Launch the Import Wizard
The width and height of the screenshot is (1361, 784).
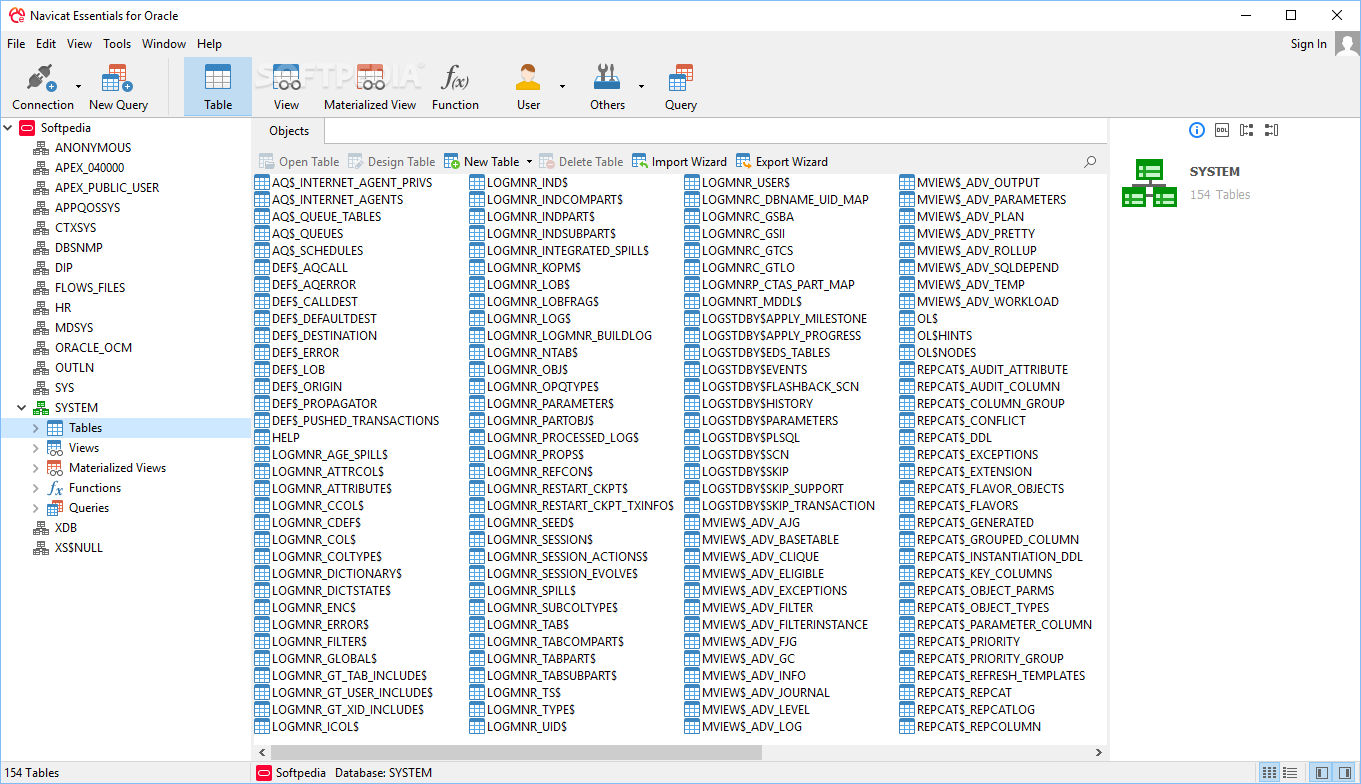point(679,162)
